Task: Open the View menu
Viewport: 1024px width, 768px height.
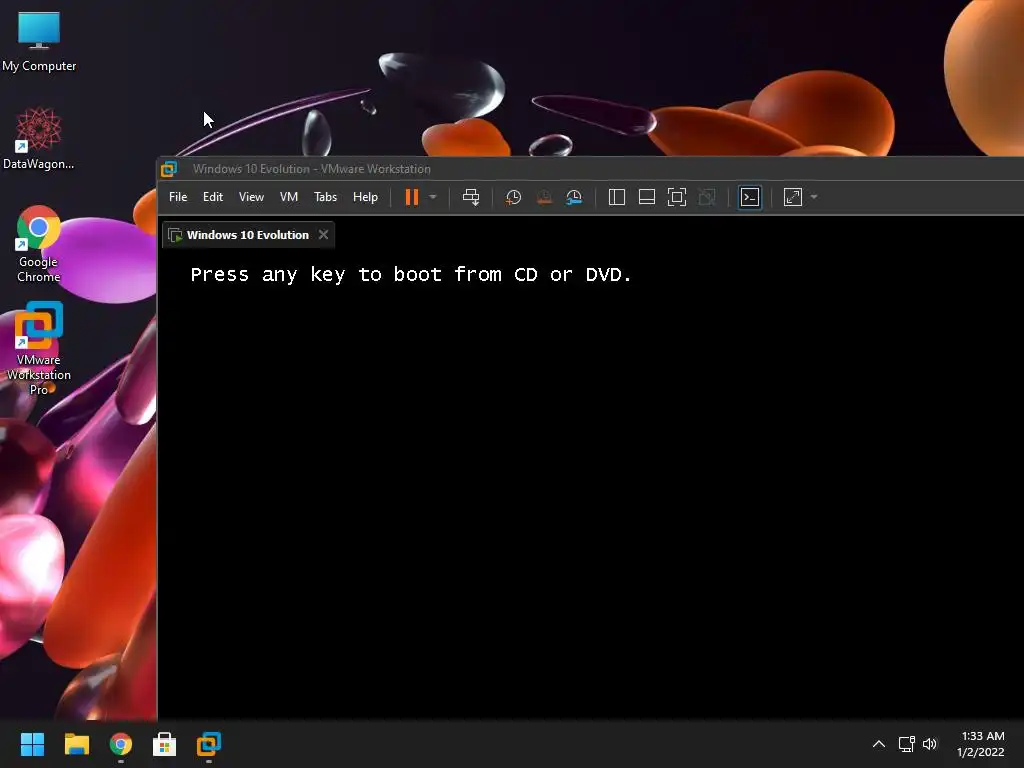Action: 251,197
